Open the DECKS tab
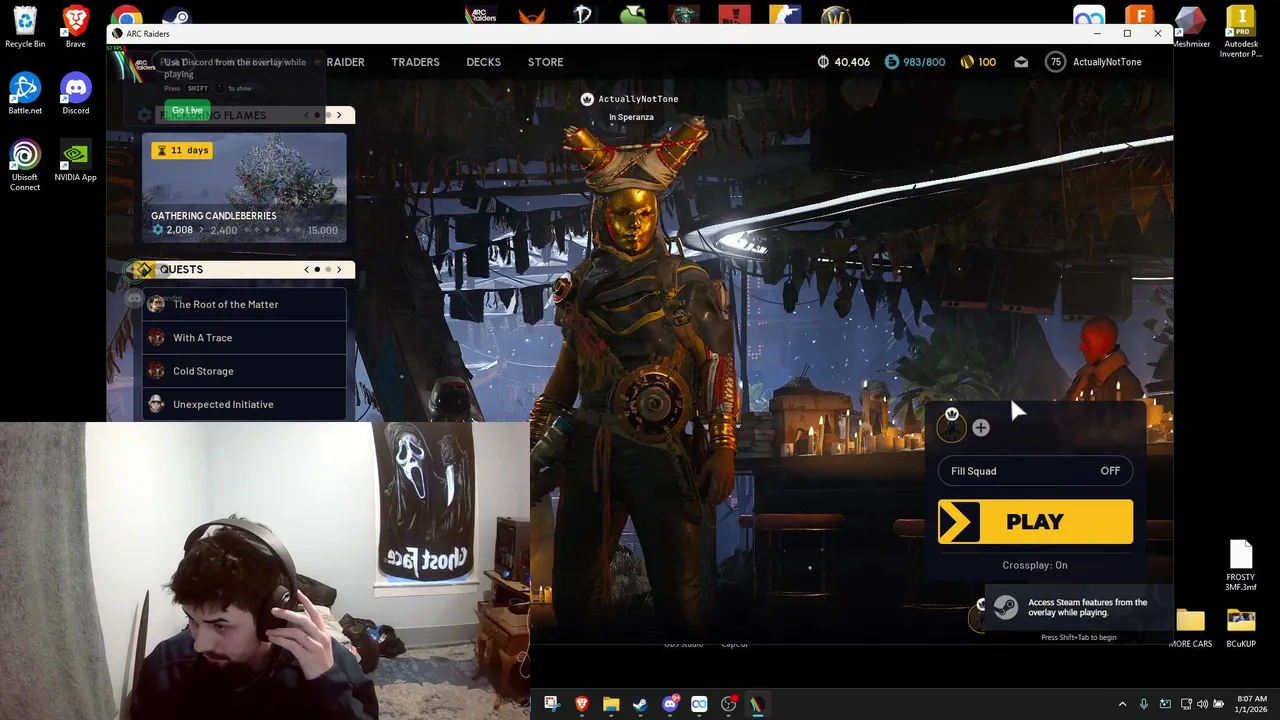This screenshot has height=720, width=1280. coord(483,62)
